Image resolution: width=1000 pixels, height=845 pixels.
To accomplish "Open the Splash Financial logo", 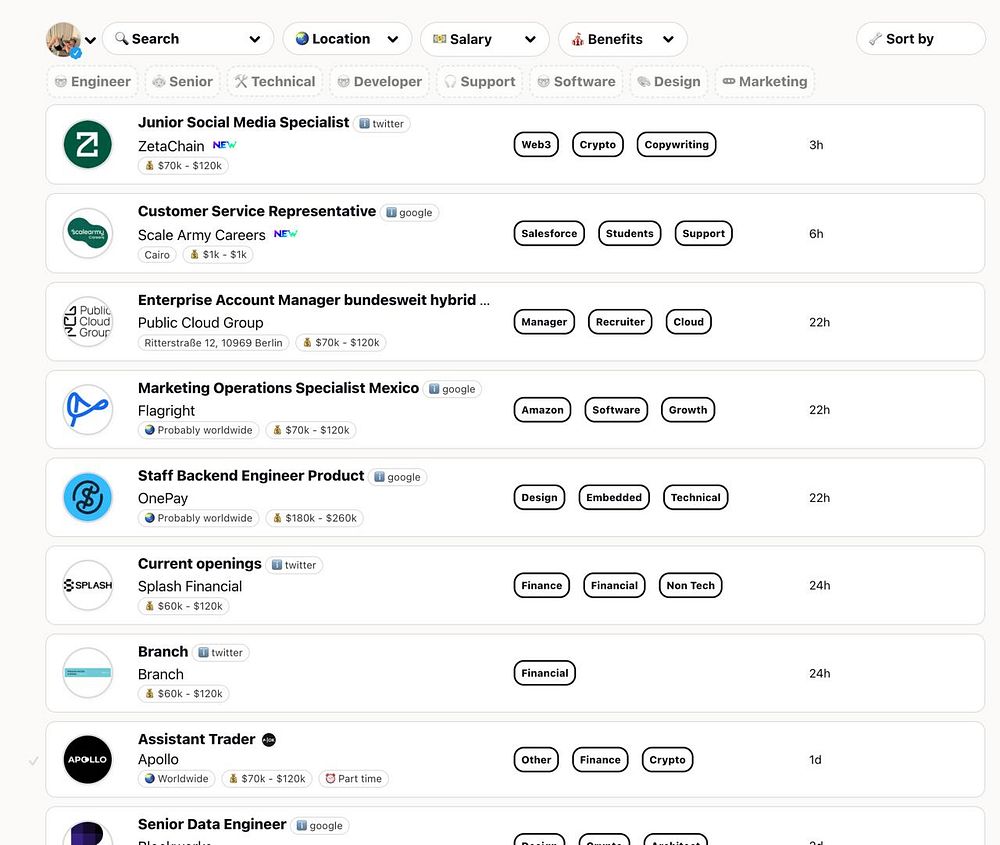I will coord(88,585).
